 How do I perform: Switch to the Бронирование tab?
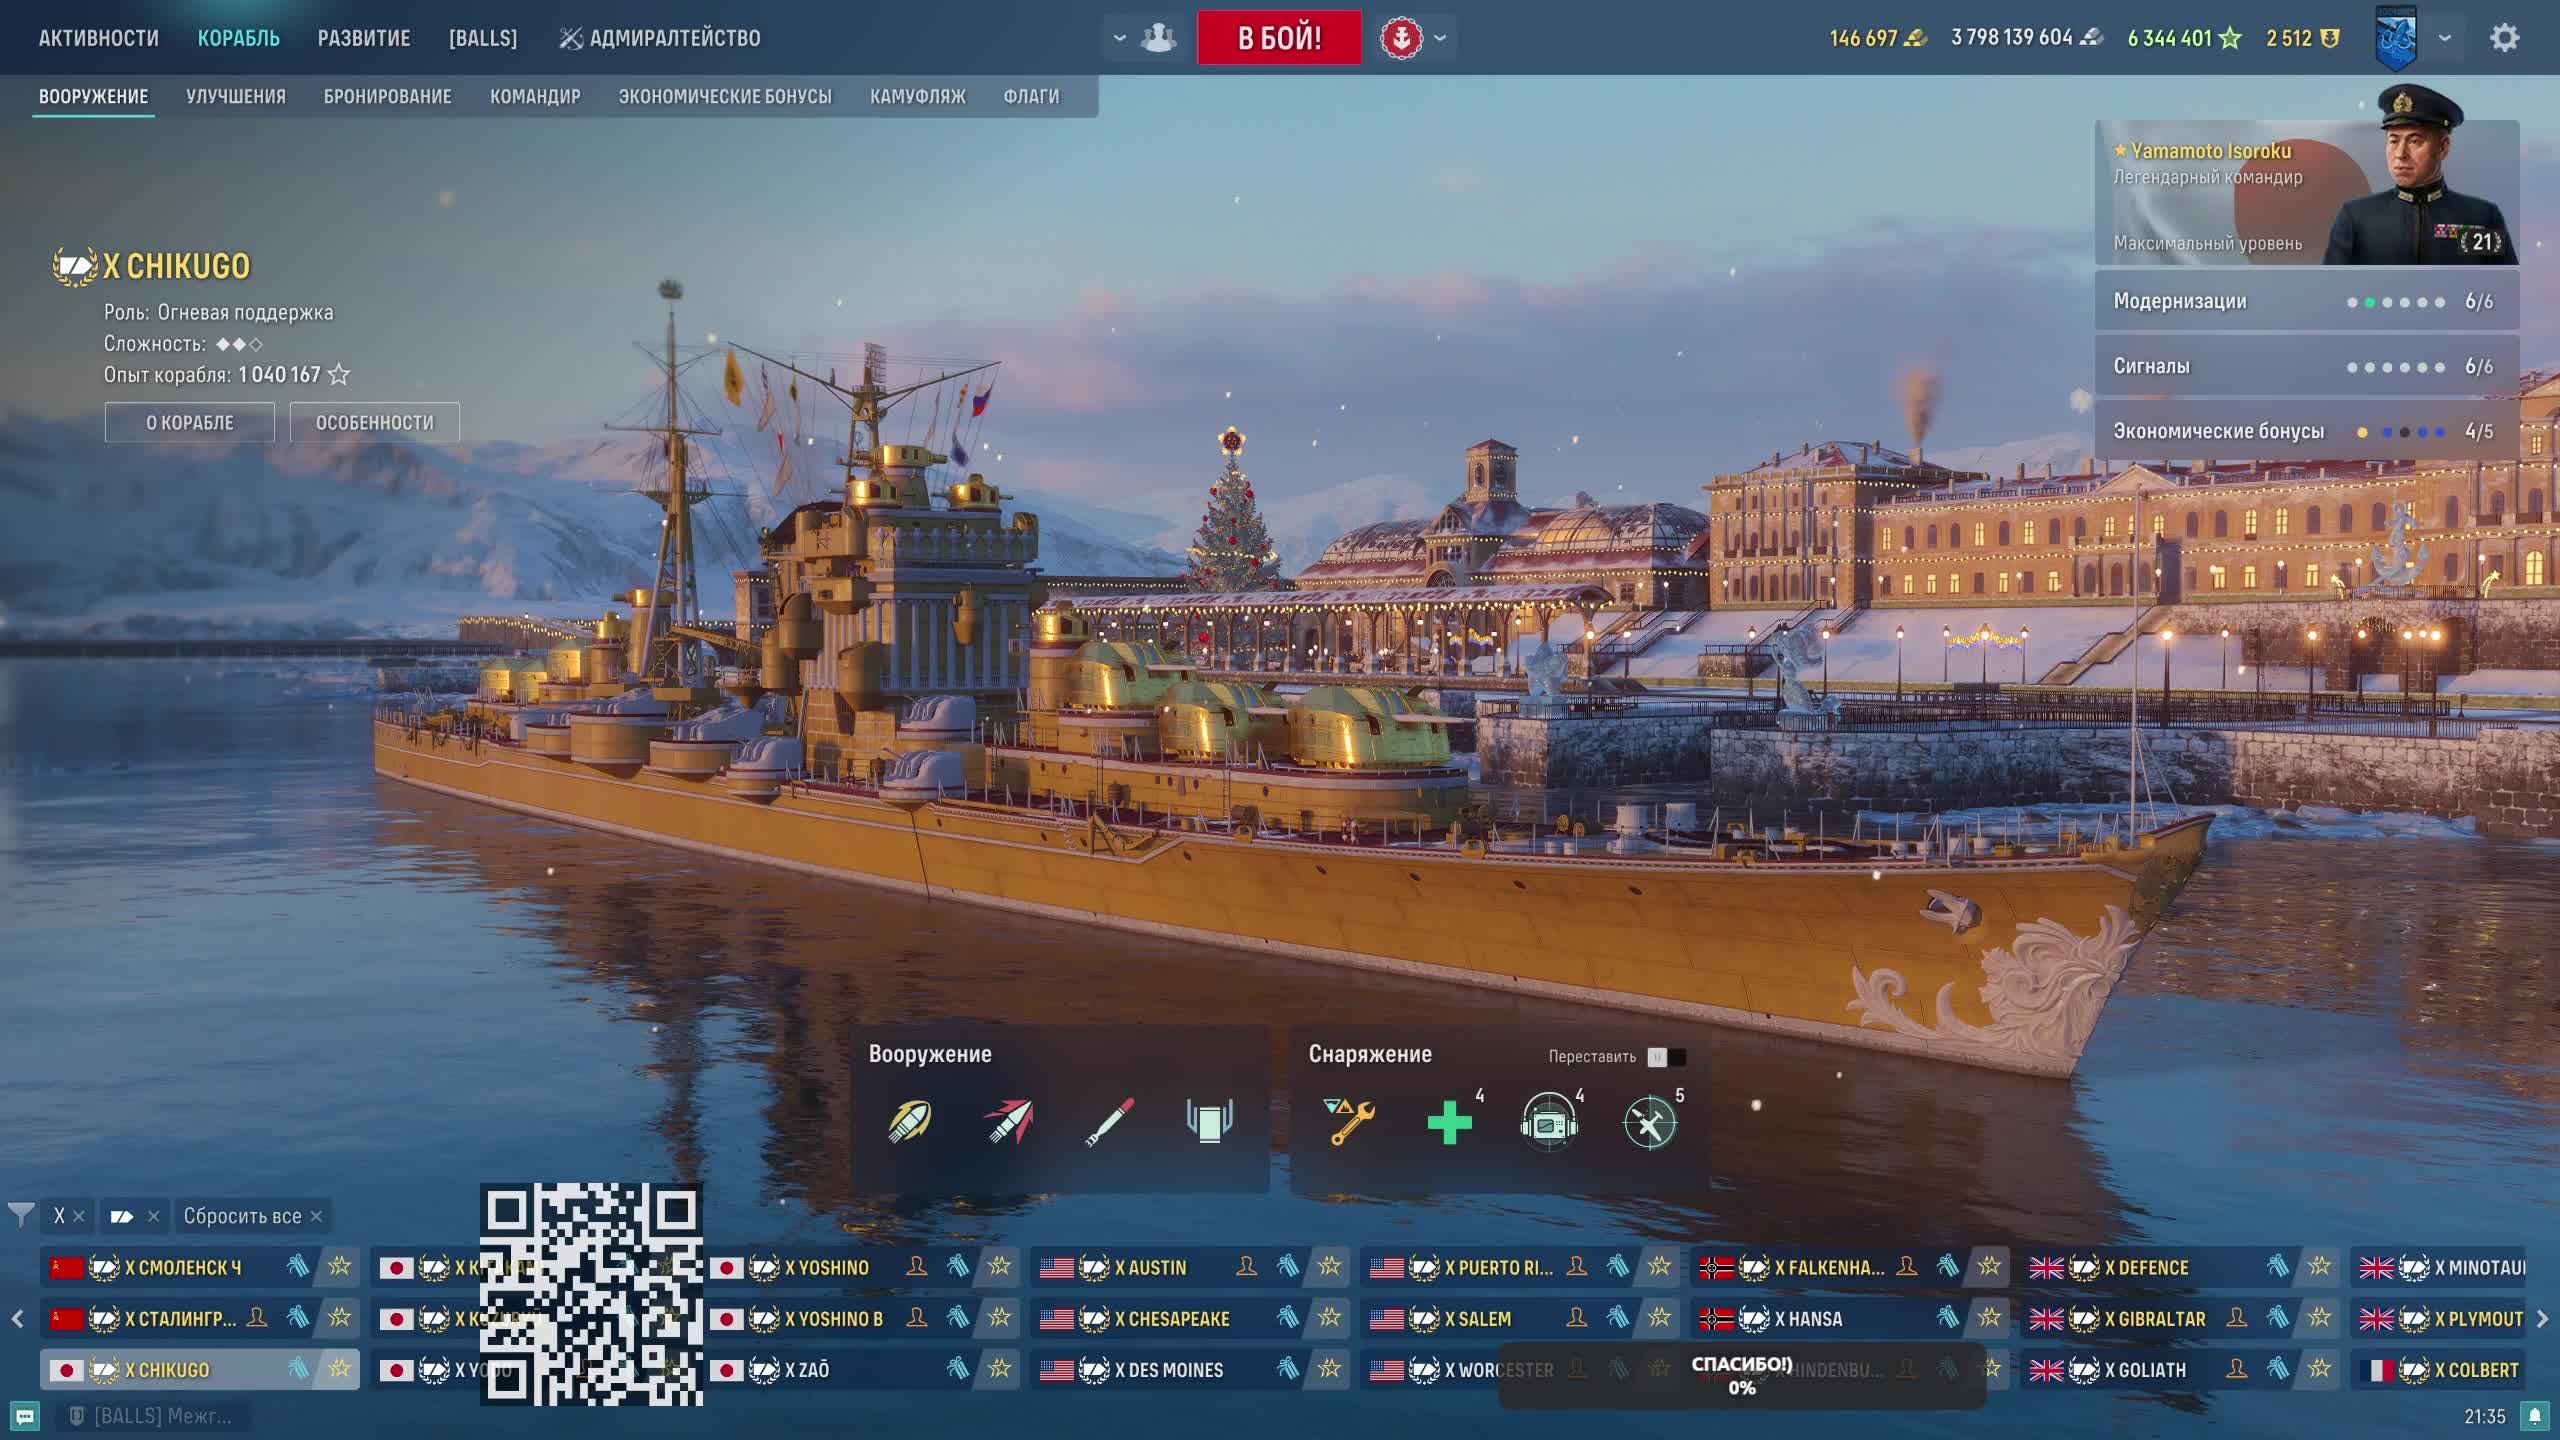click(387, 97)
